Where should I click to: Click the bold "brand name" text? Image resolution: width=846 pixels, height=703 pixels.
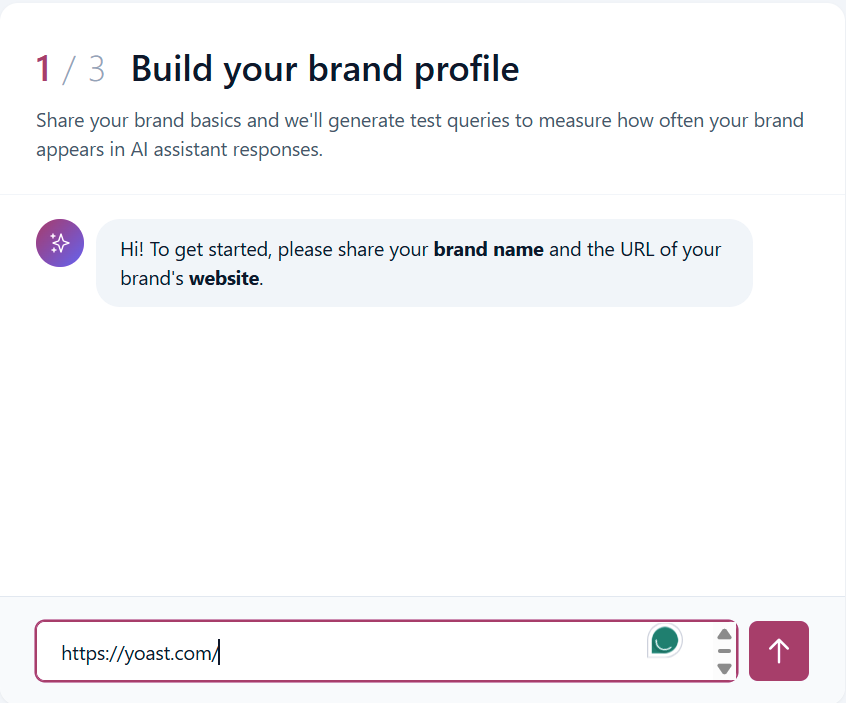[x=488, y=249]
